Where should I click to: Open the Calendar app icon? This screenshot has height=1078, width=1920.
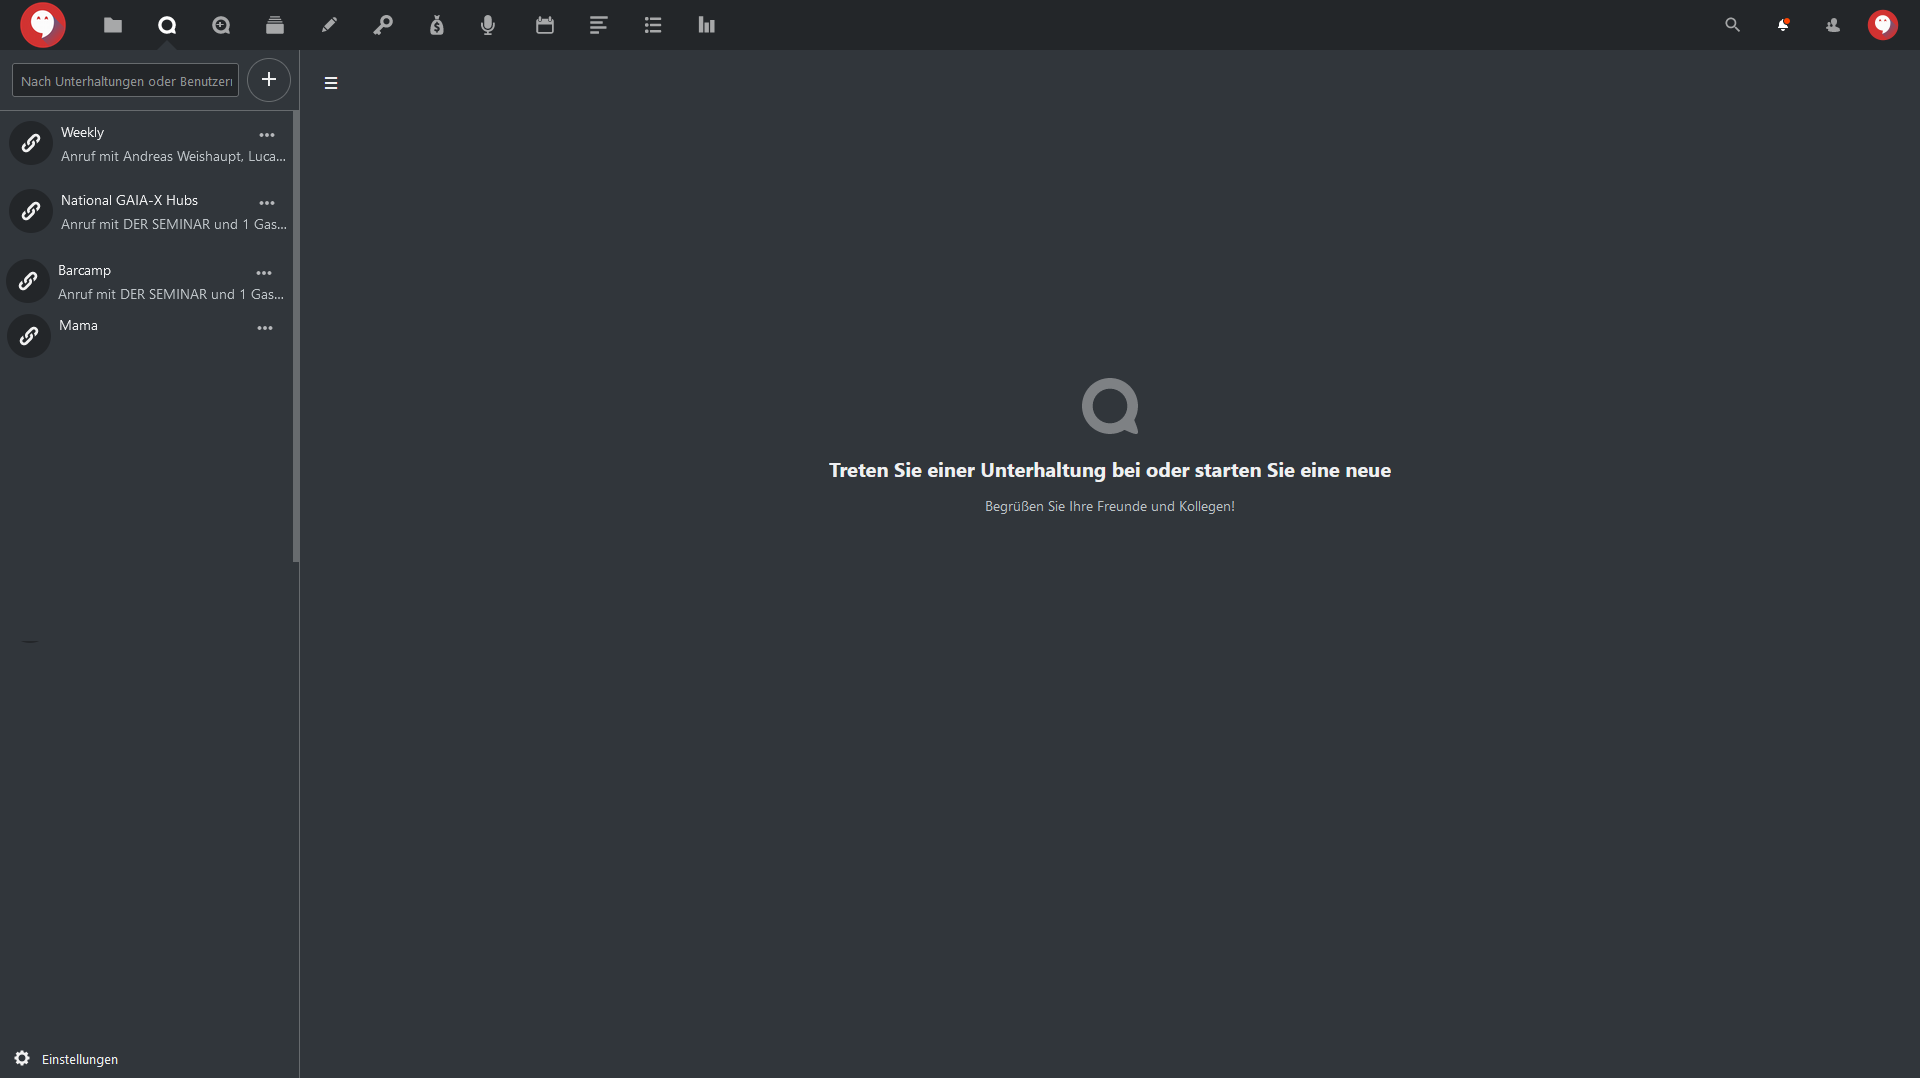coord(545,25)
